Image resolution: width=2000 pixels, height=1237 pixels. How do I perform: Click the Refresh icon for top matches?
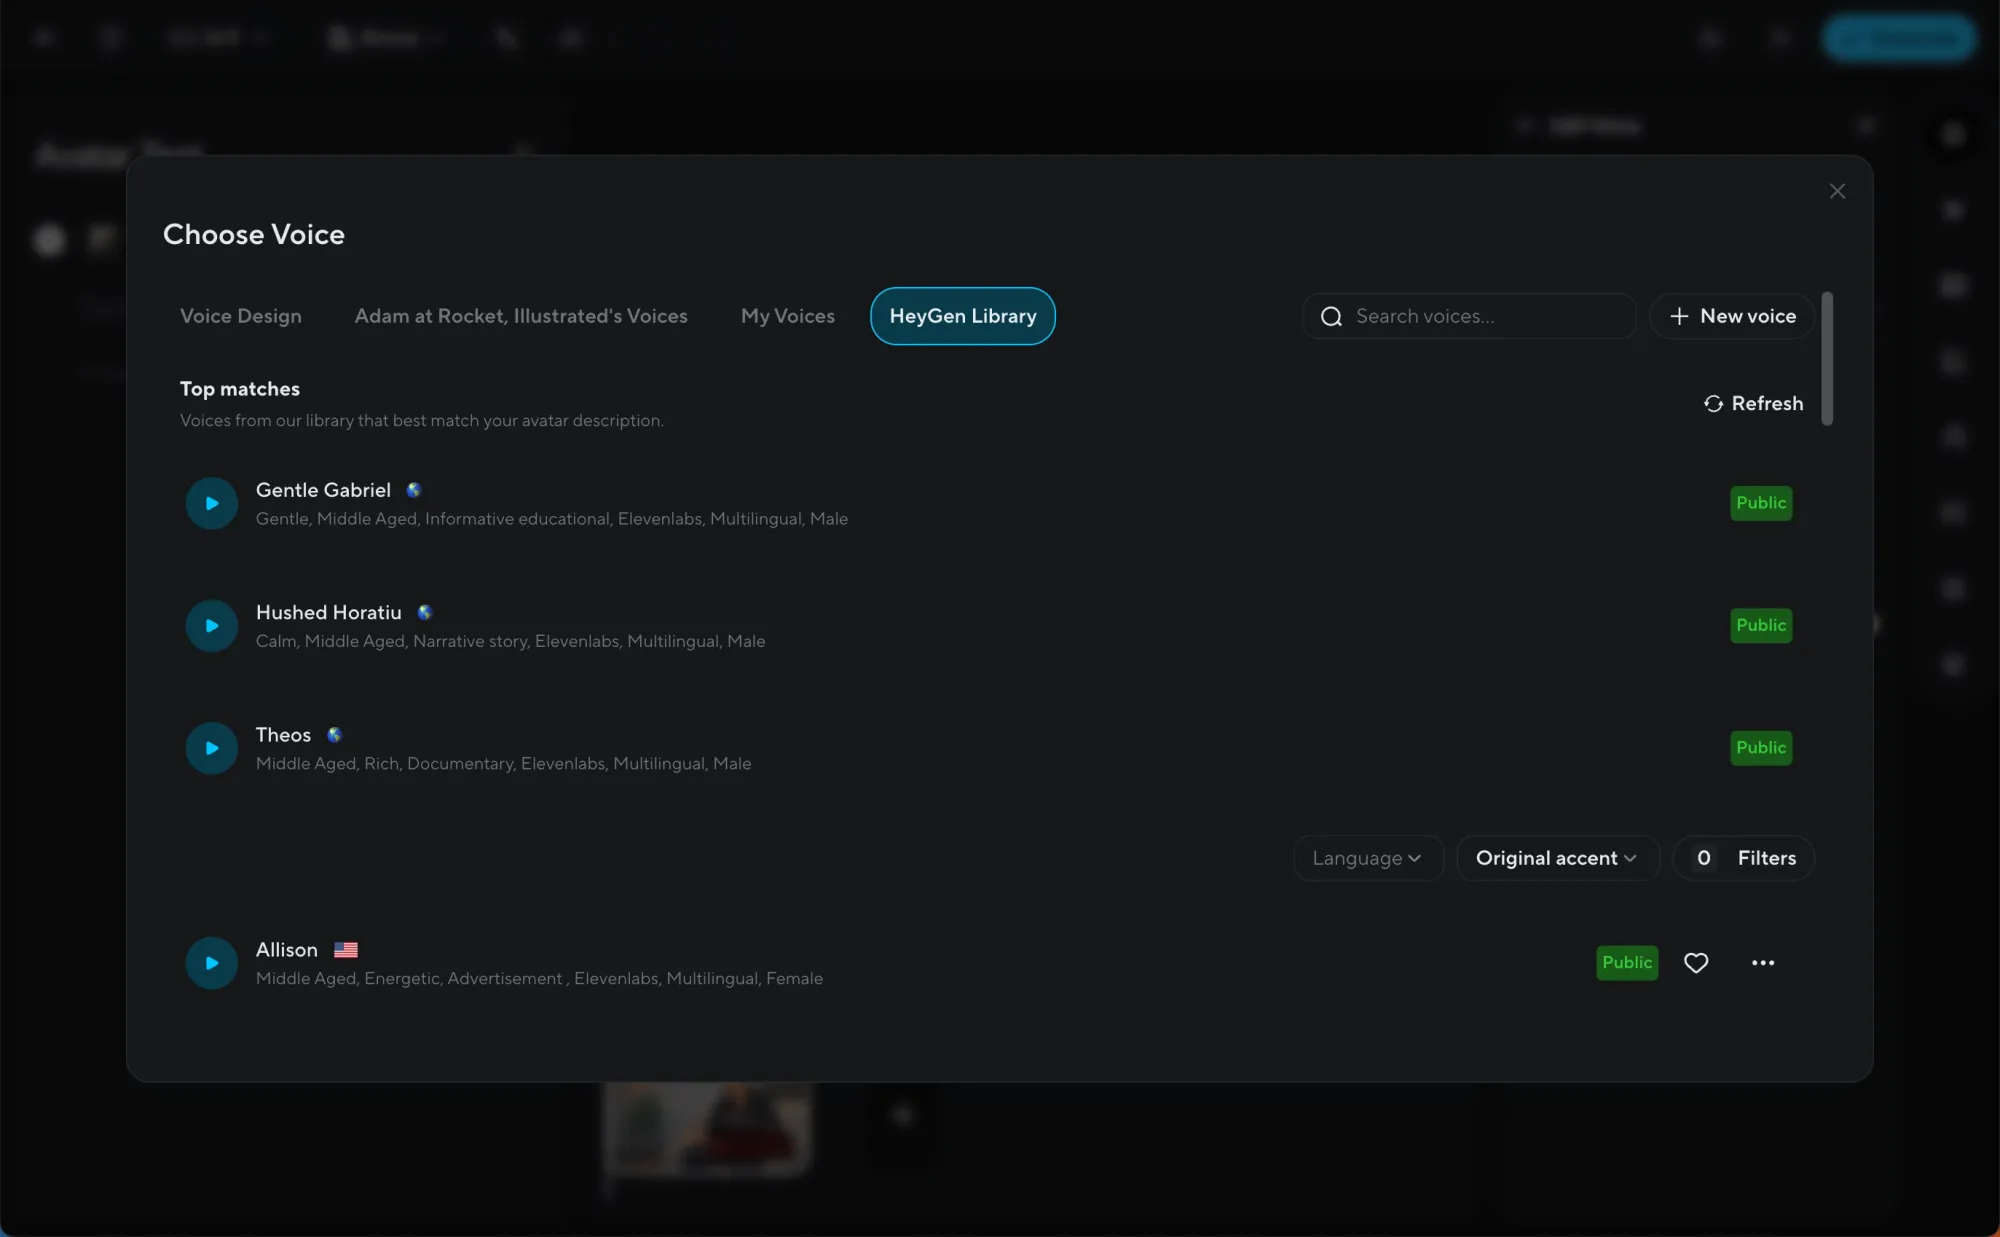click(x=1713, y=403)
